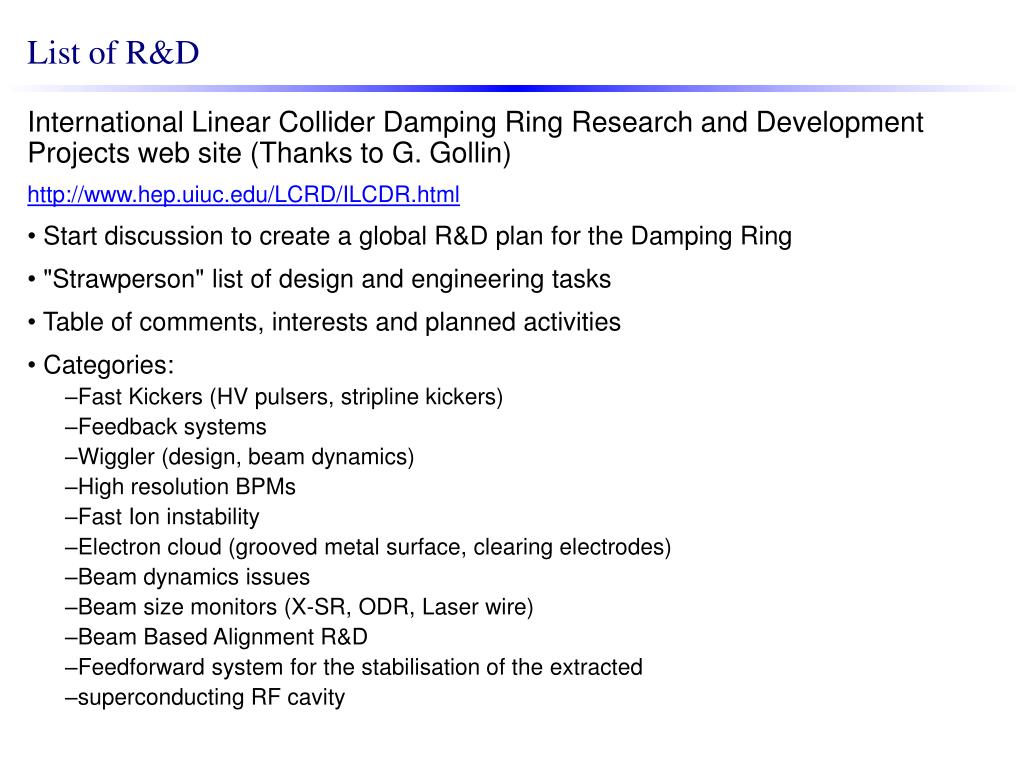Select the 'superconducting RF cavity' item
The image size is (1024, 768).
coord(205,697)
